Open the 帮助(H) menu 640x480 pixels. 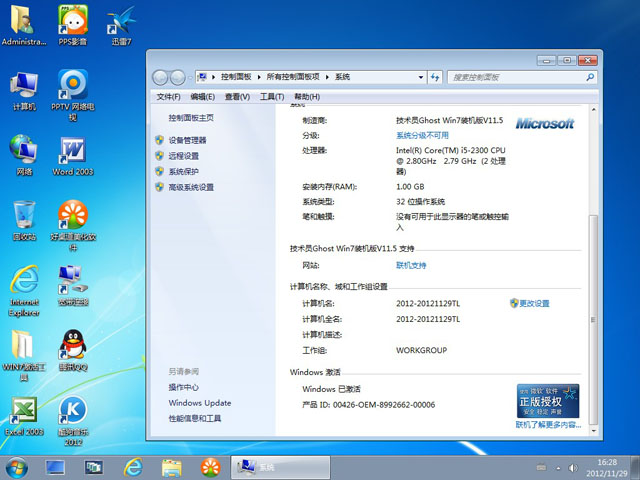[x=307, y=97]
